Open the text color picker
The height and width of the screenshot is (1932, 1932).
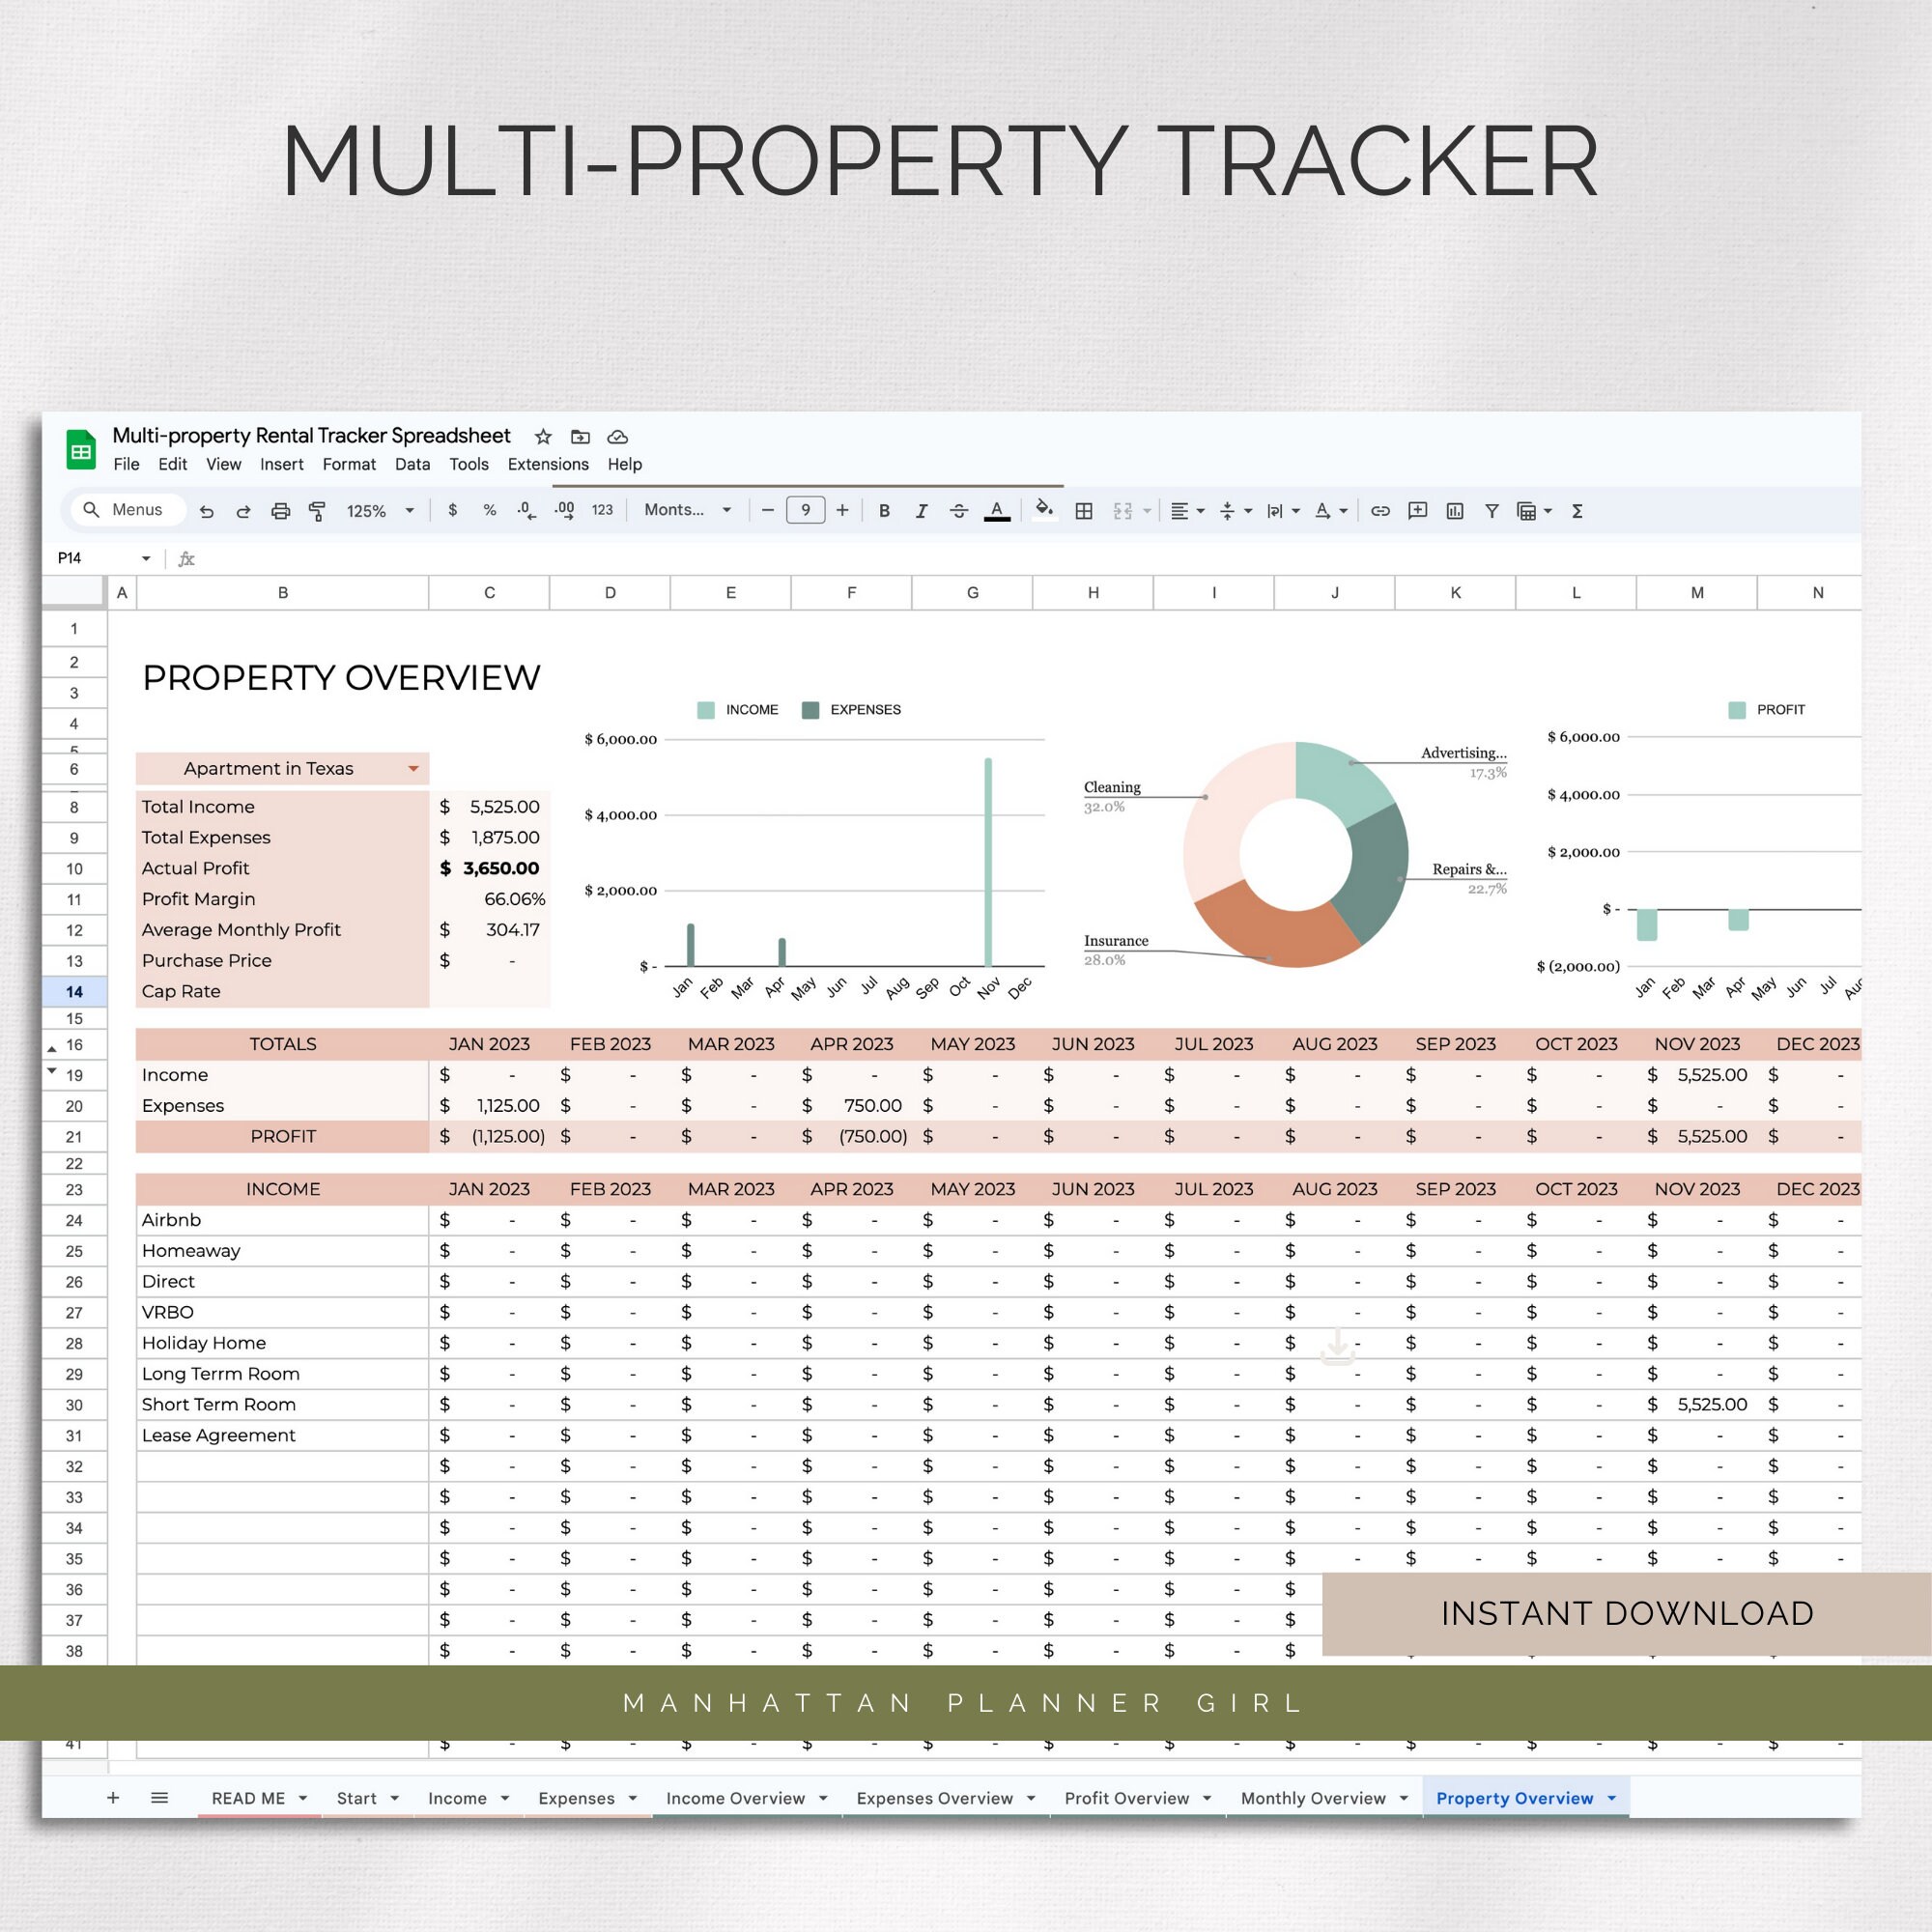click(996, 511)
